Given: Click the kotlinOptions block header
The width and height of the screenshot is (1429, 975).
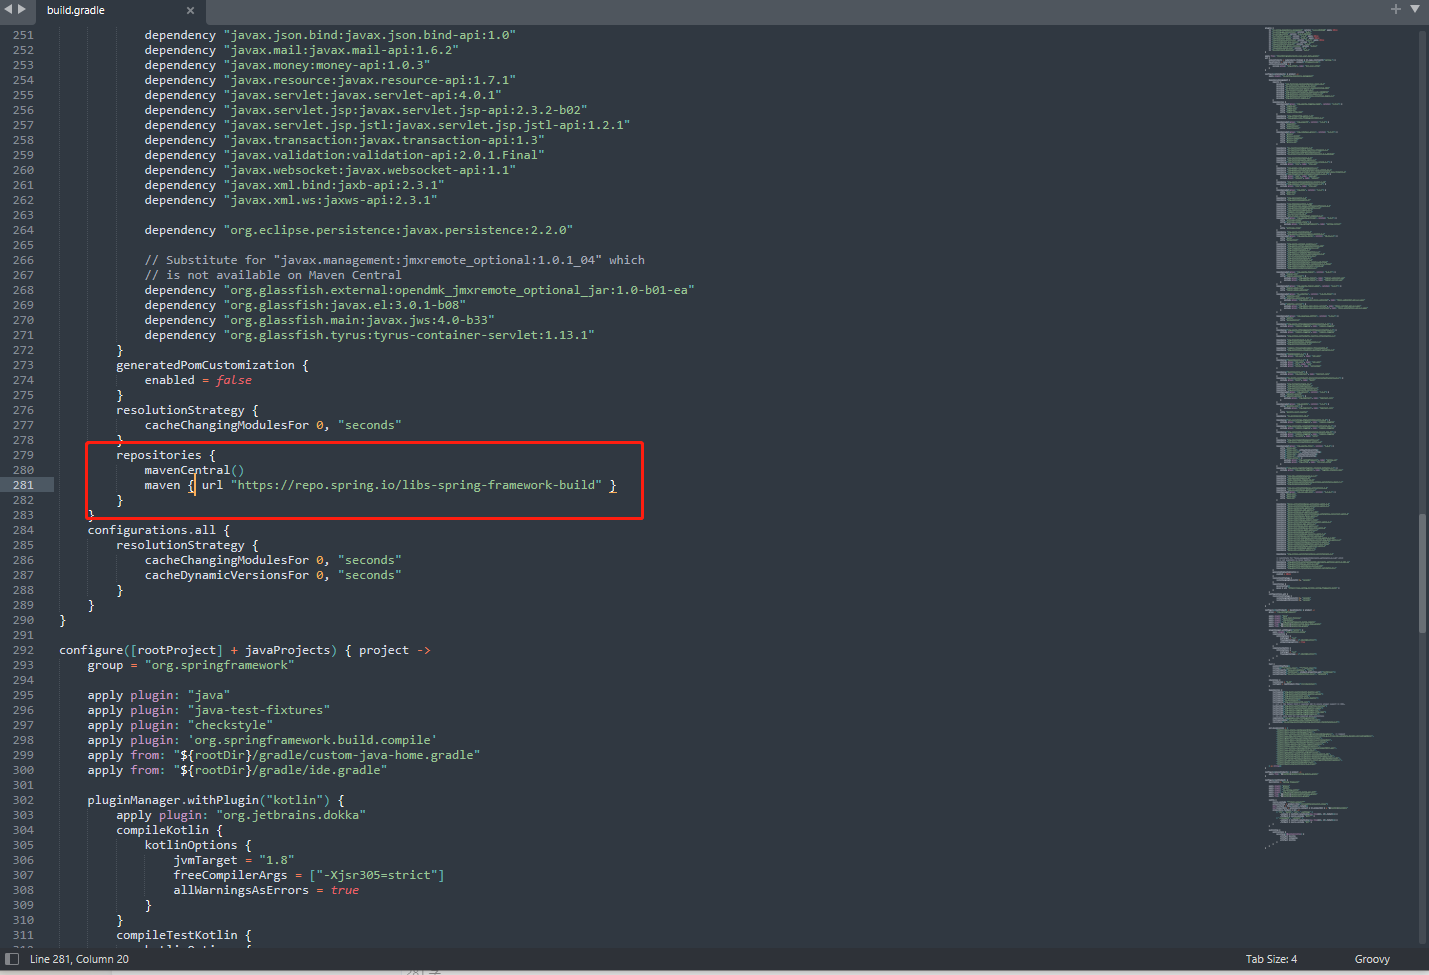Looking at the screenshot, I should (x=198, y=845).
